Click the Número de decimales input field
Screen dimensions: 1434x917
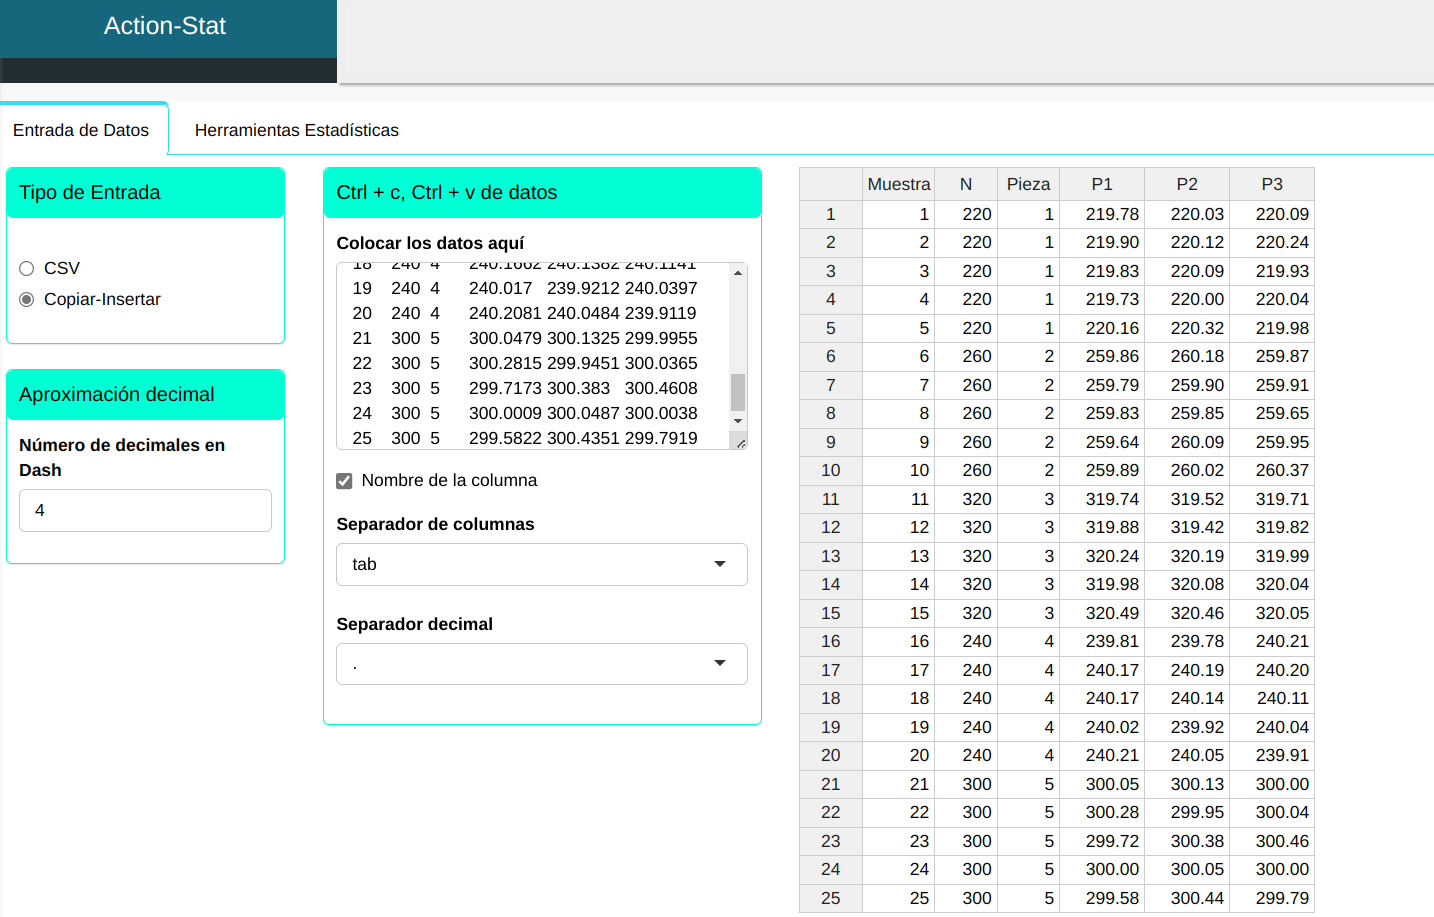coord(145,510)
